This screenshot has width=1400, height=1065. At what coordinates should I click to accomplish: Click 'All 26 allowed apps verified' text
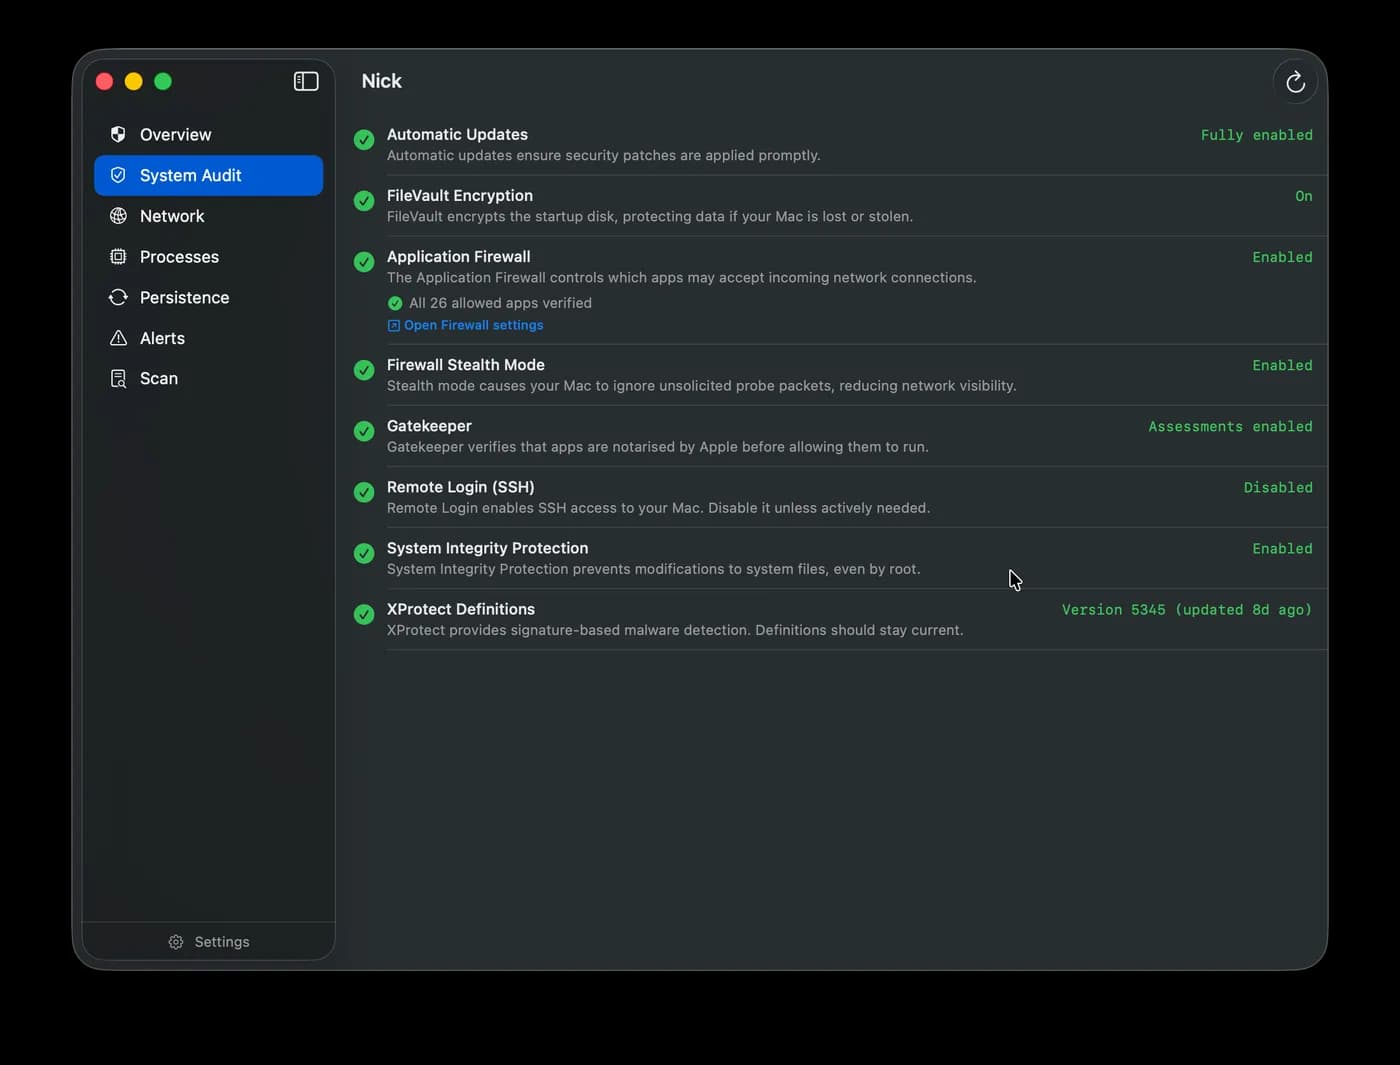pyautogui.click(x=500, y=303)
